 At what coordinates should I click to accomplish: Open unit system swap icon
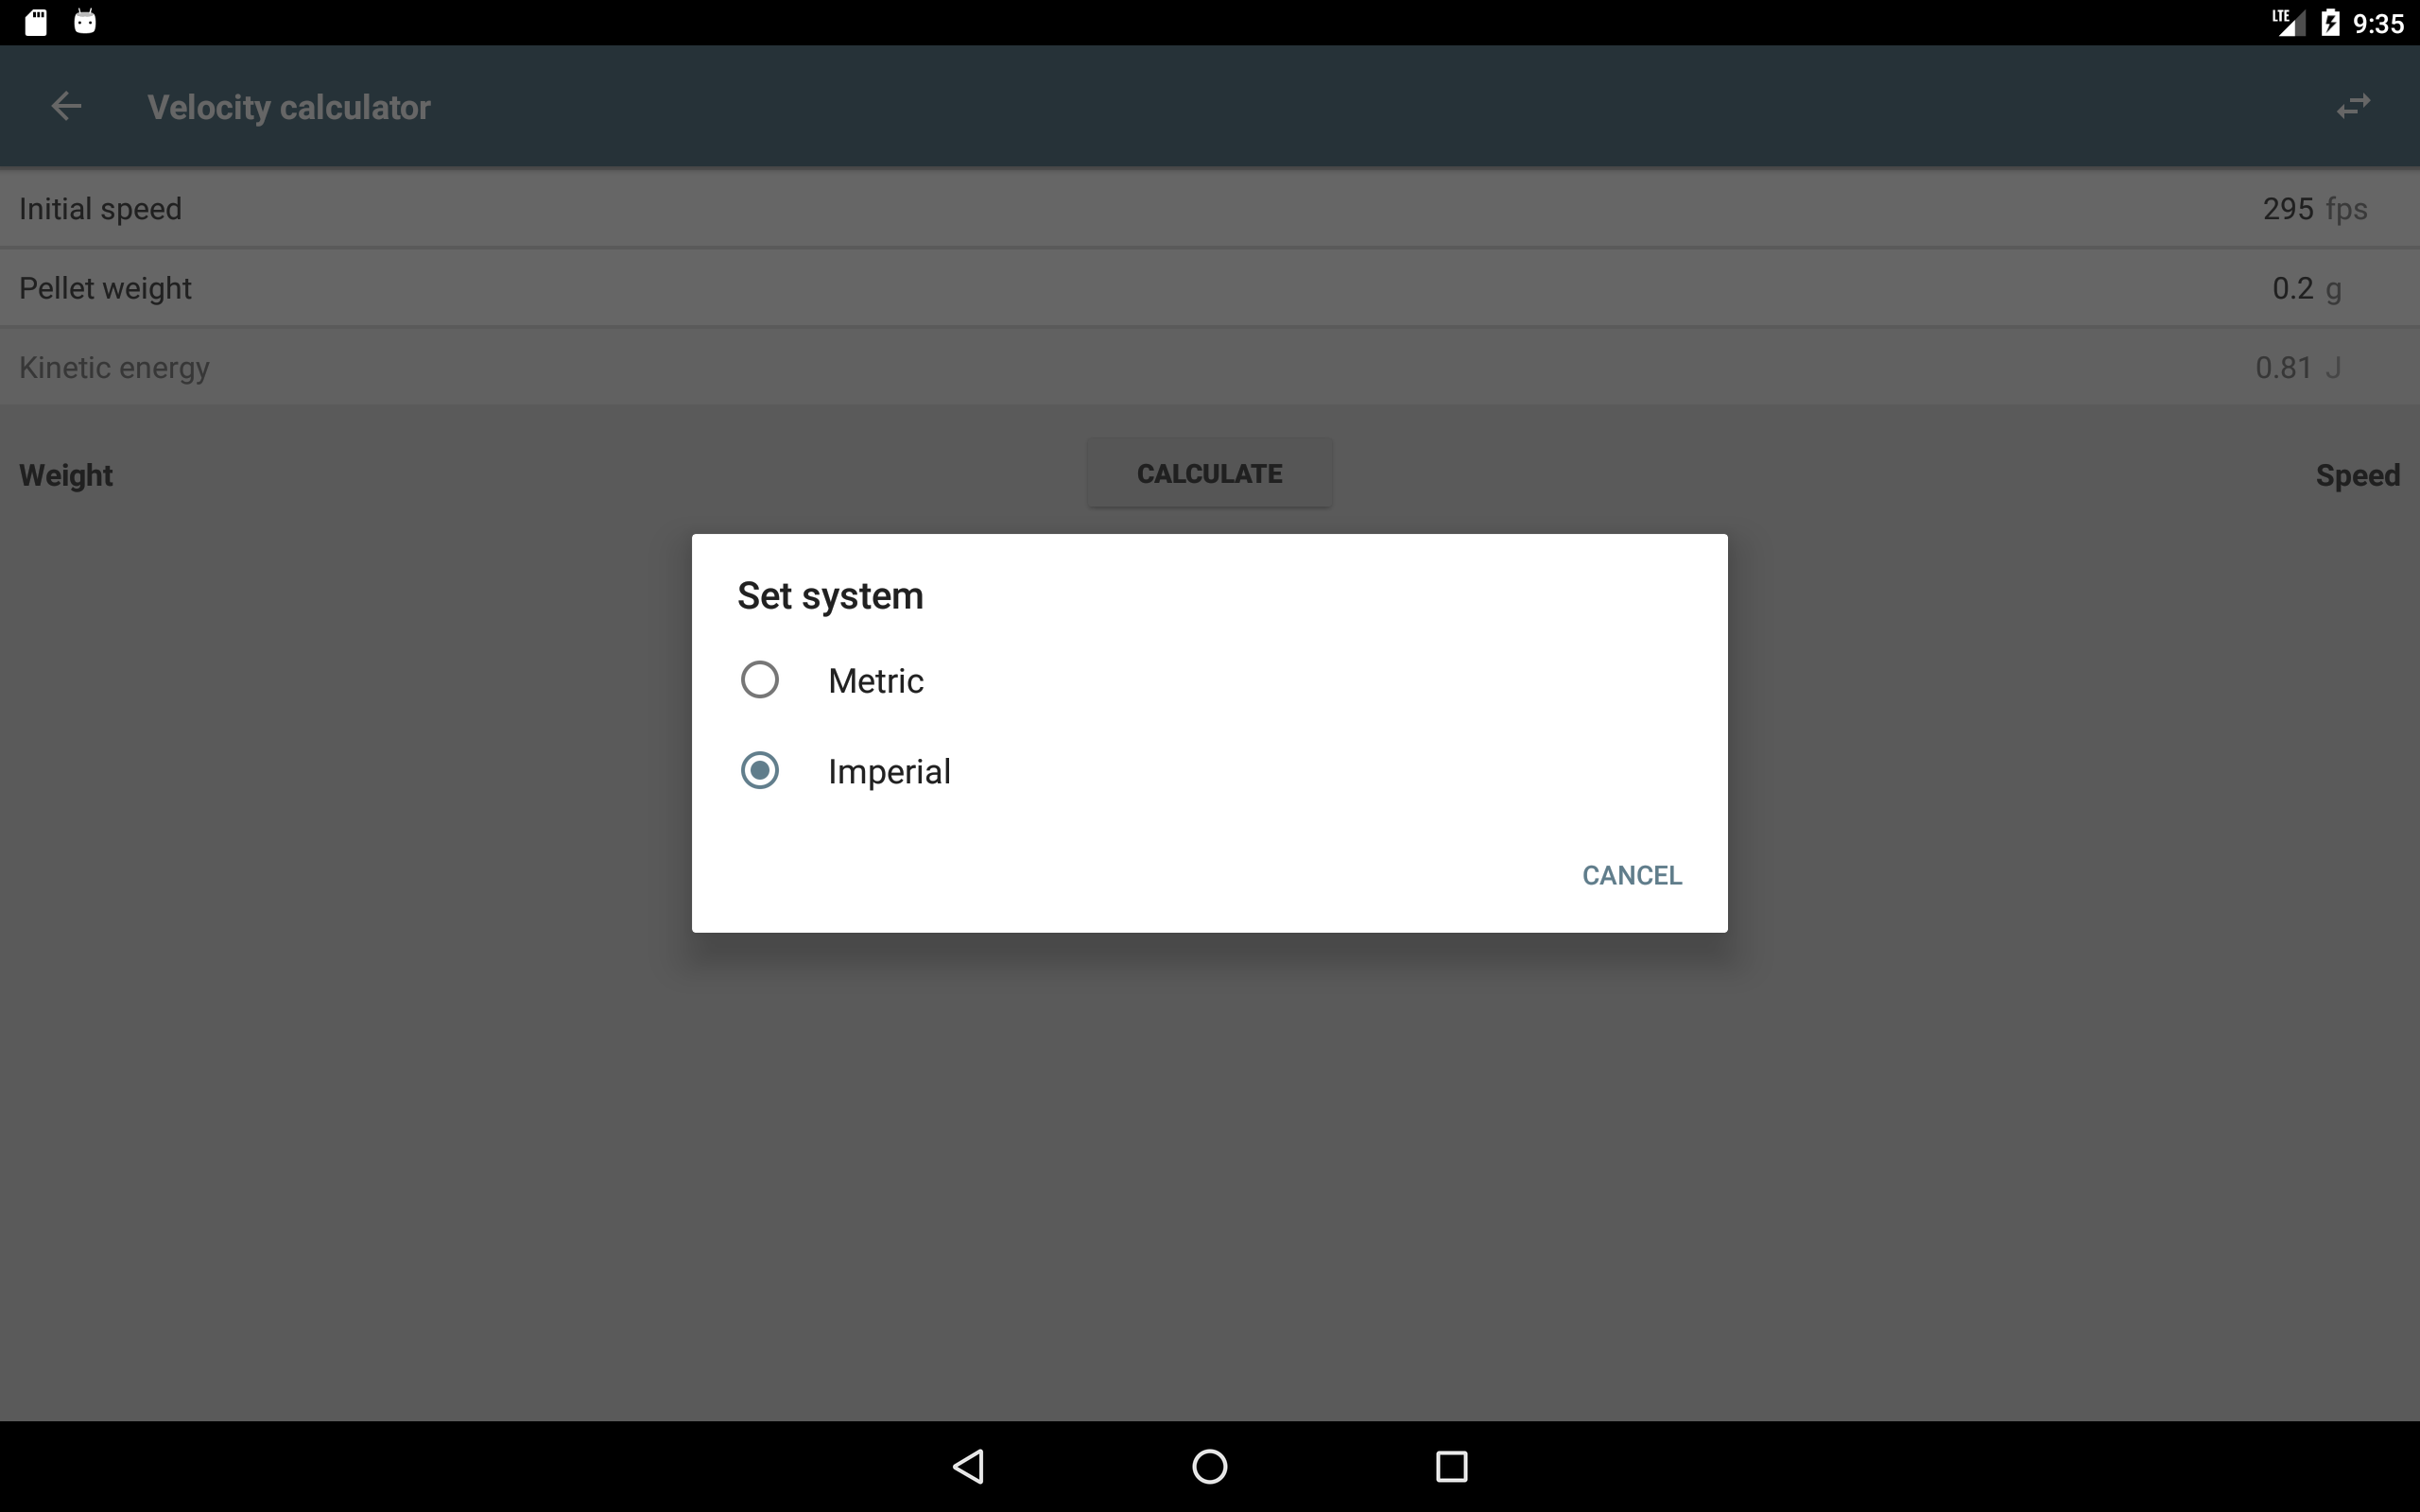[x=2353, y=106]
